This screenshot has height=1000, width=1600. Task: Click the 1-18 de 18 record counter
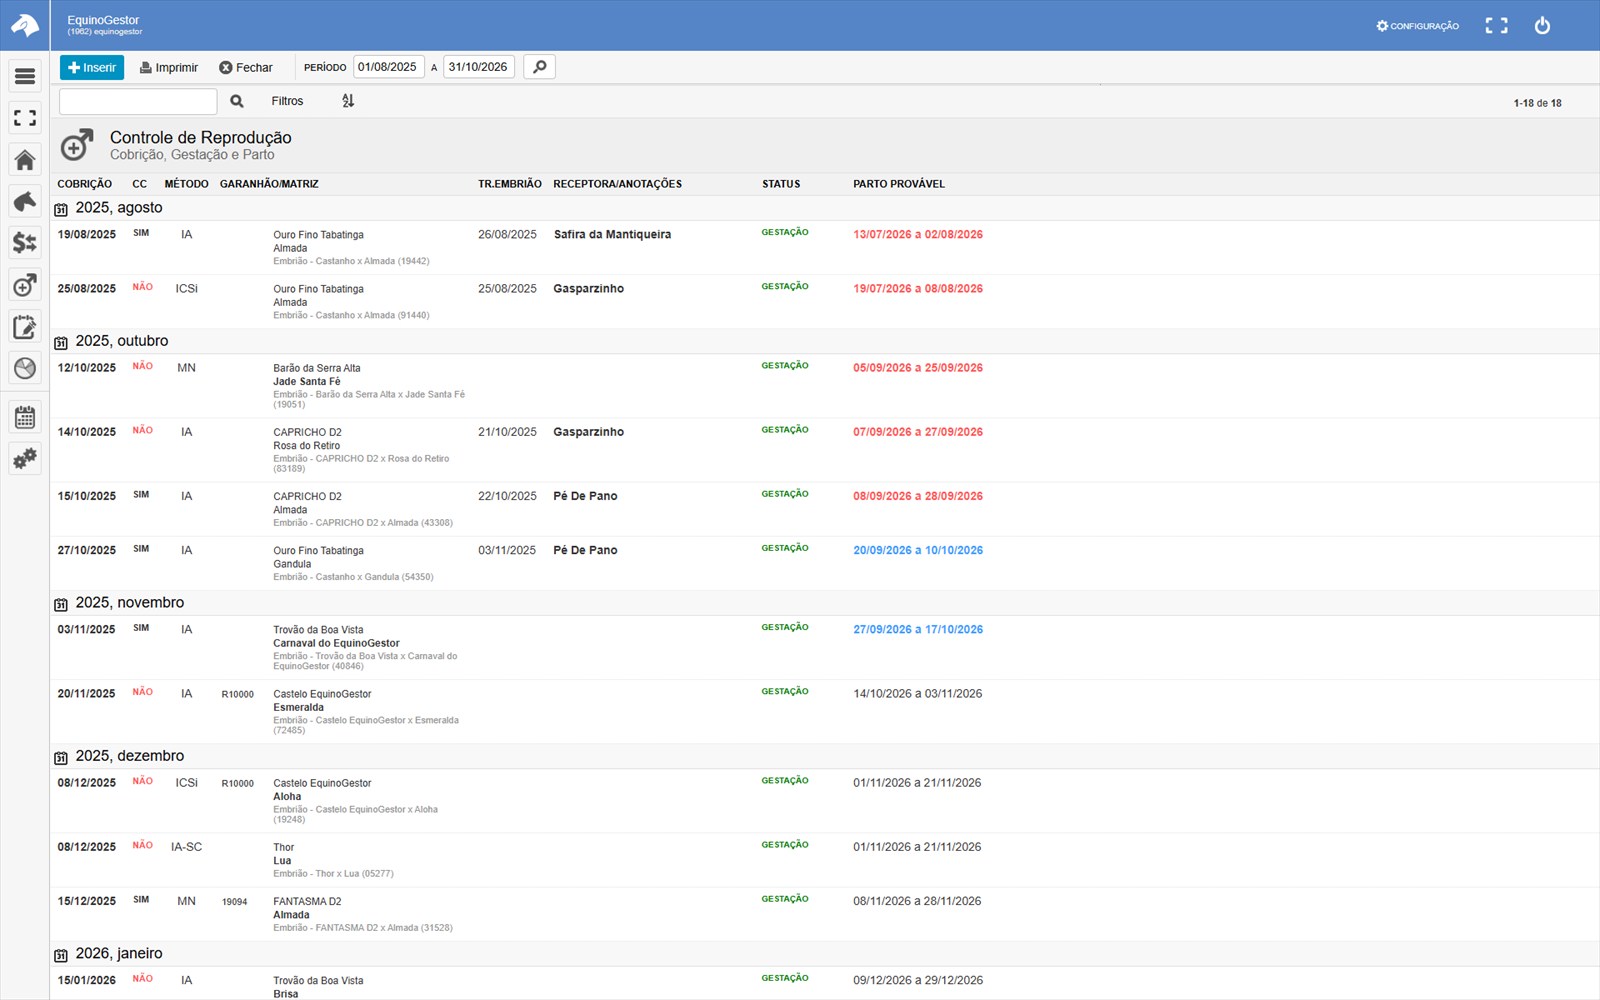point(1537,103)
